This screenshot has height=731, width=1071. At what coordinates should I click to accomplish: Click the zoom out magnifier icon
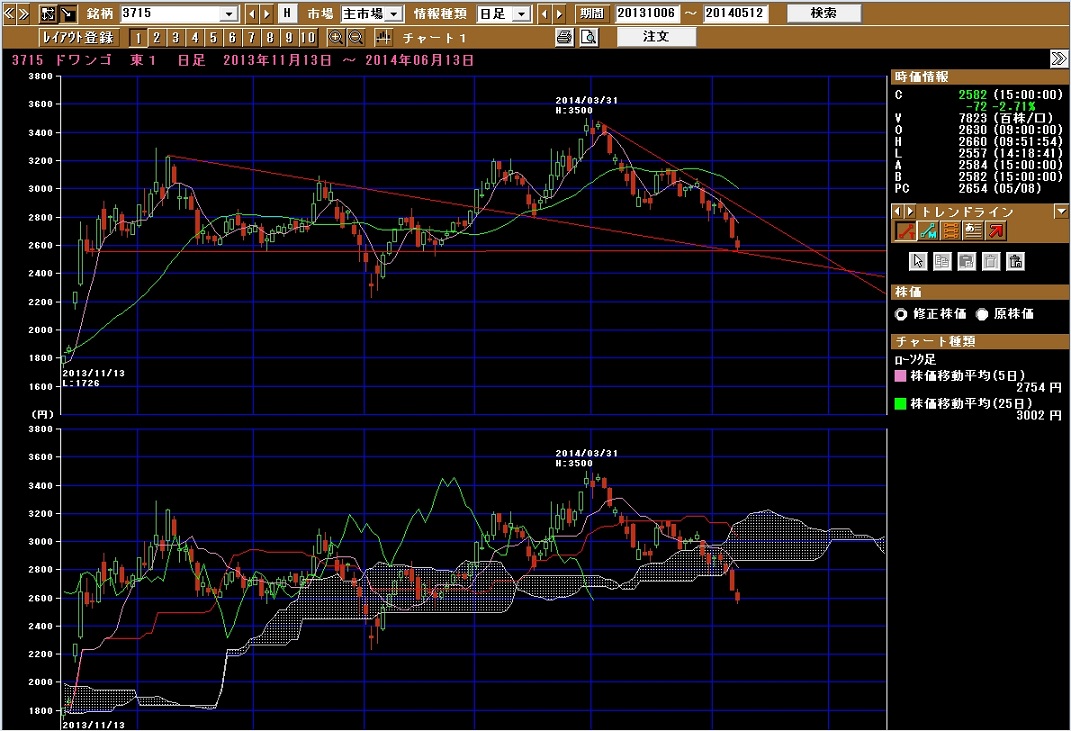(x=356, y=38)
